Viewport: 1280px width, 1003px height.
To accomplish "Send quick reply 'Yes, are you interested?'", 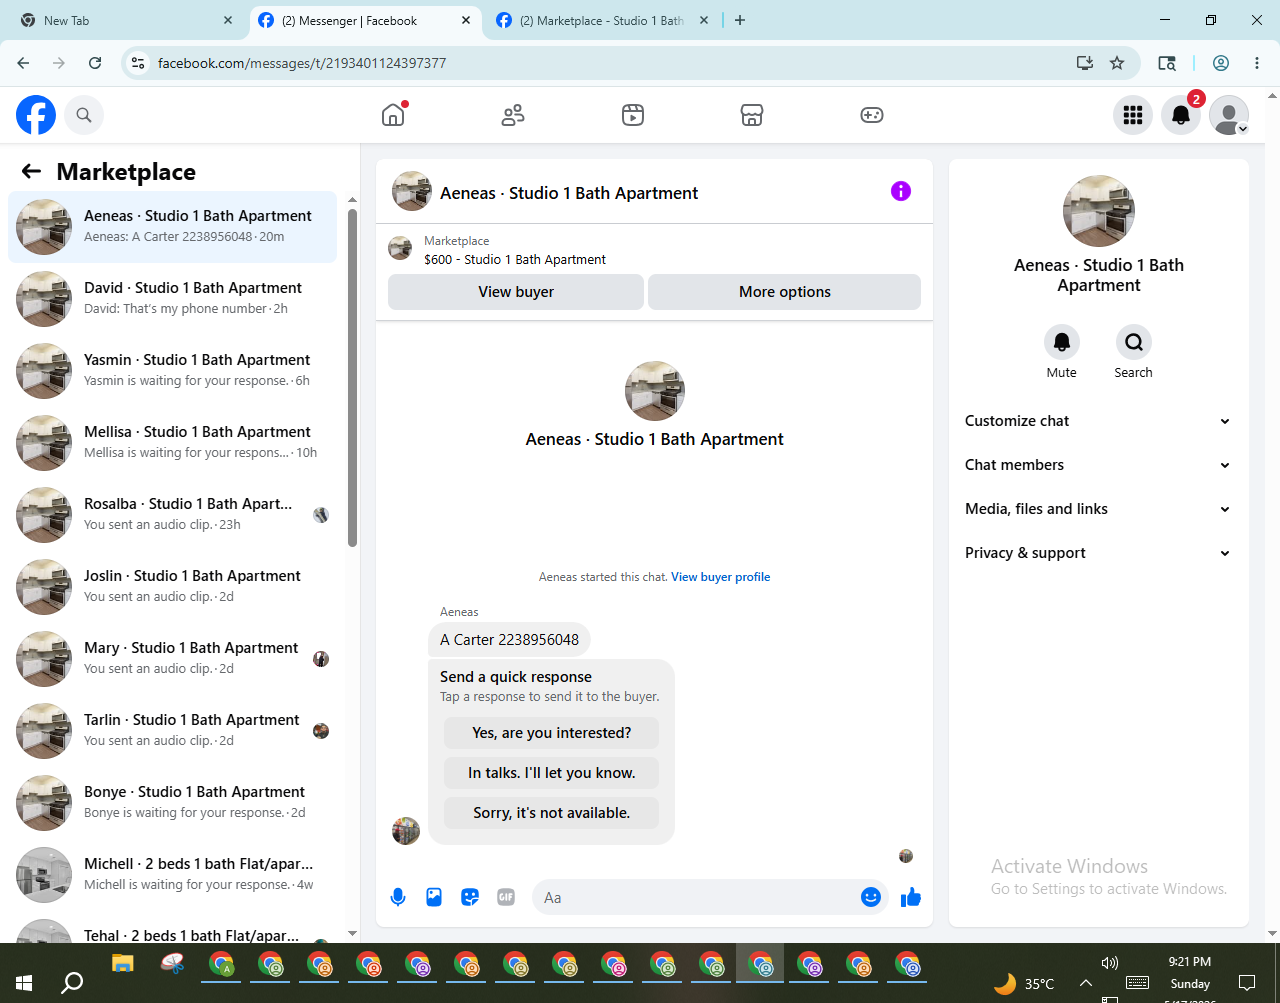I will click(552, 733).
